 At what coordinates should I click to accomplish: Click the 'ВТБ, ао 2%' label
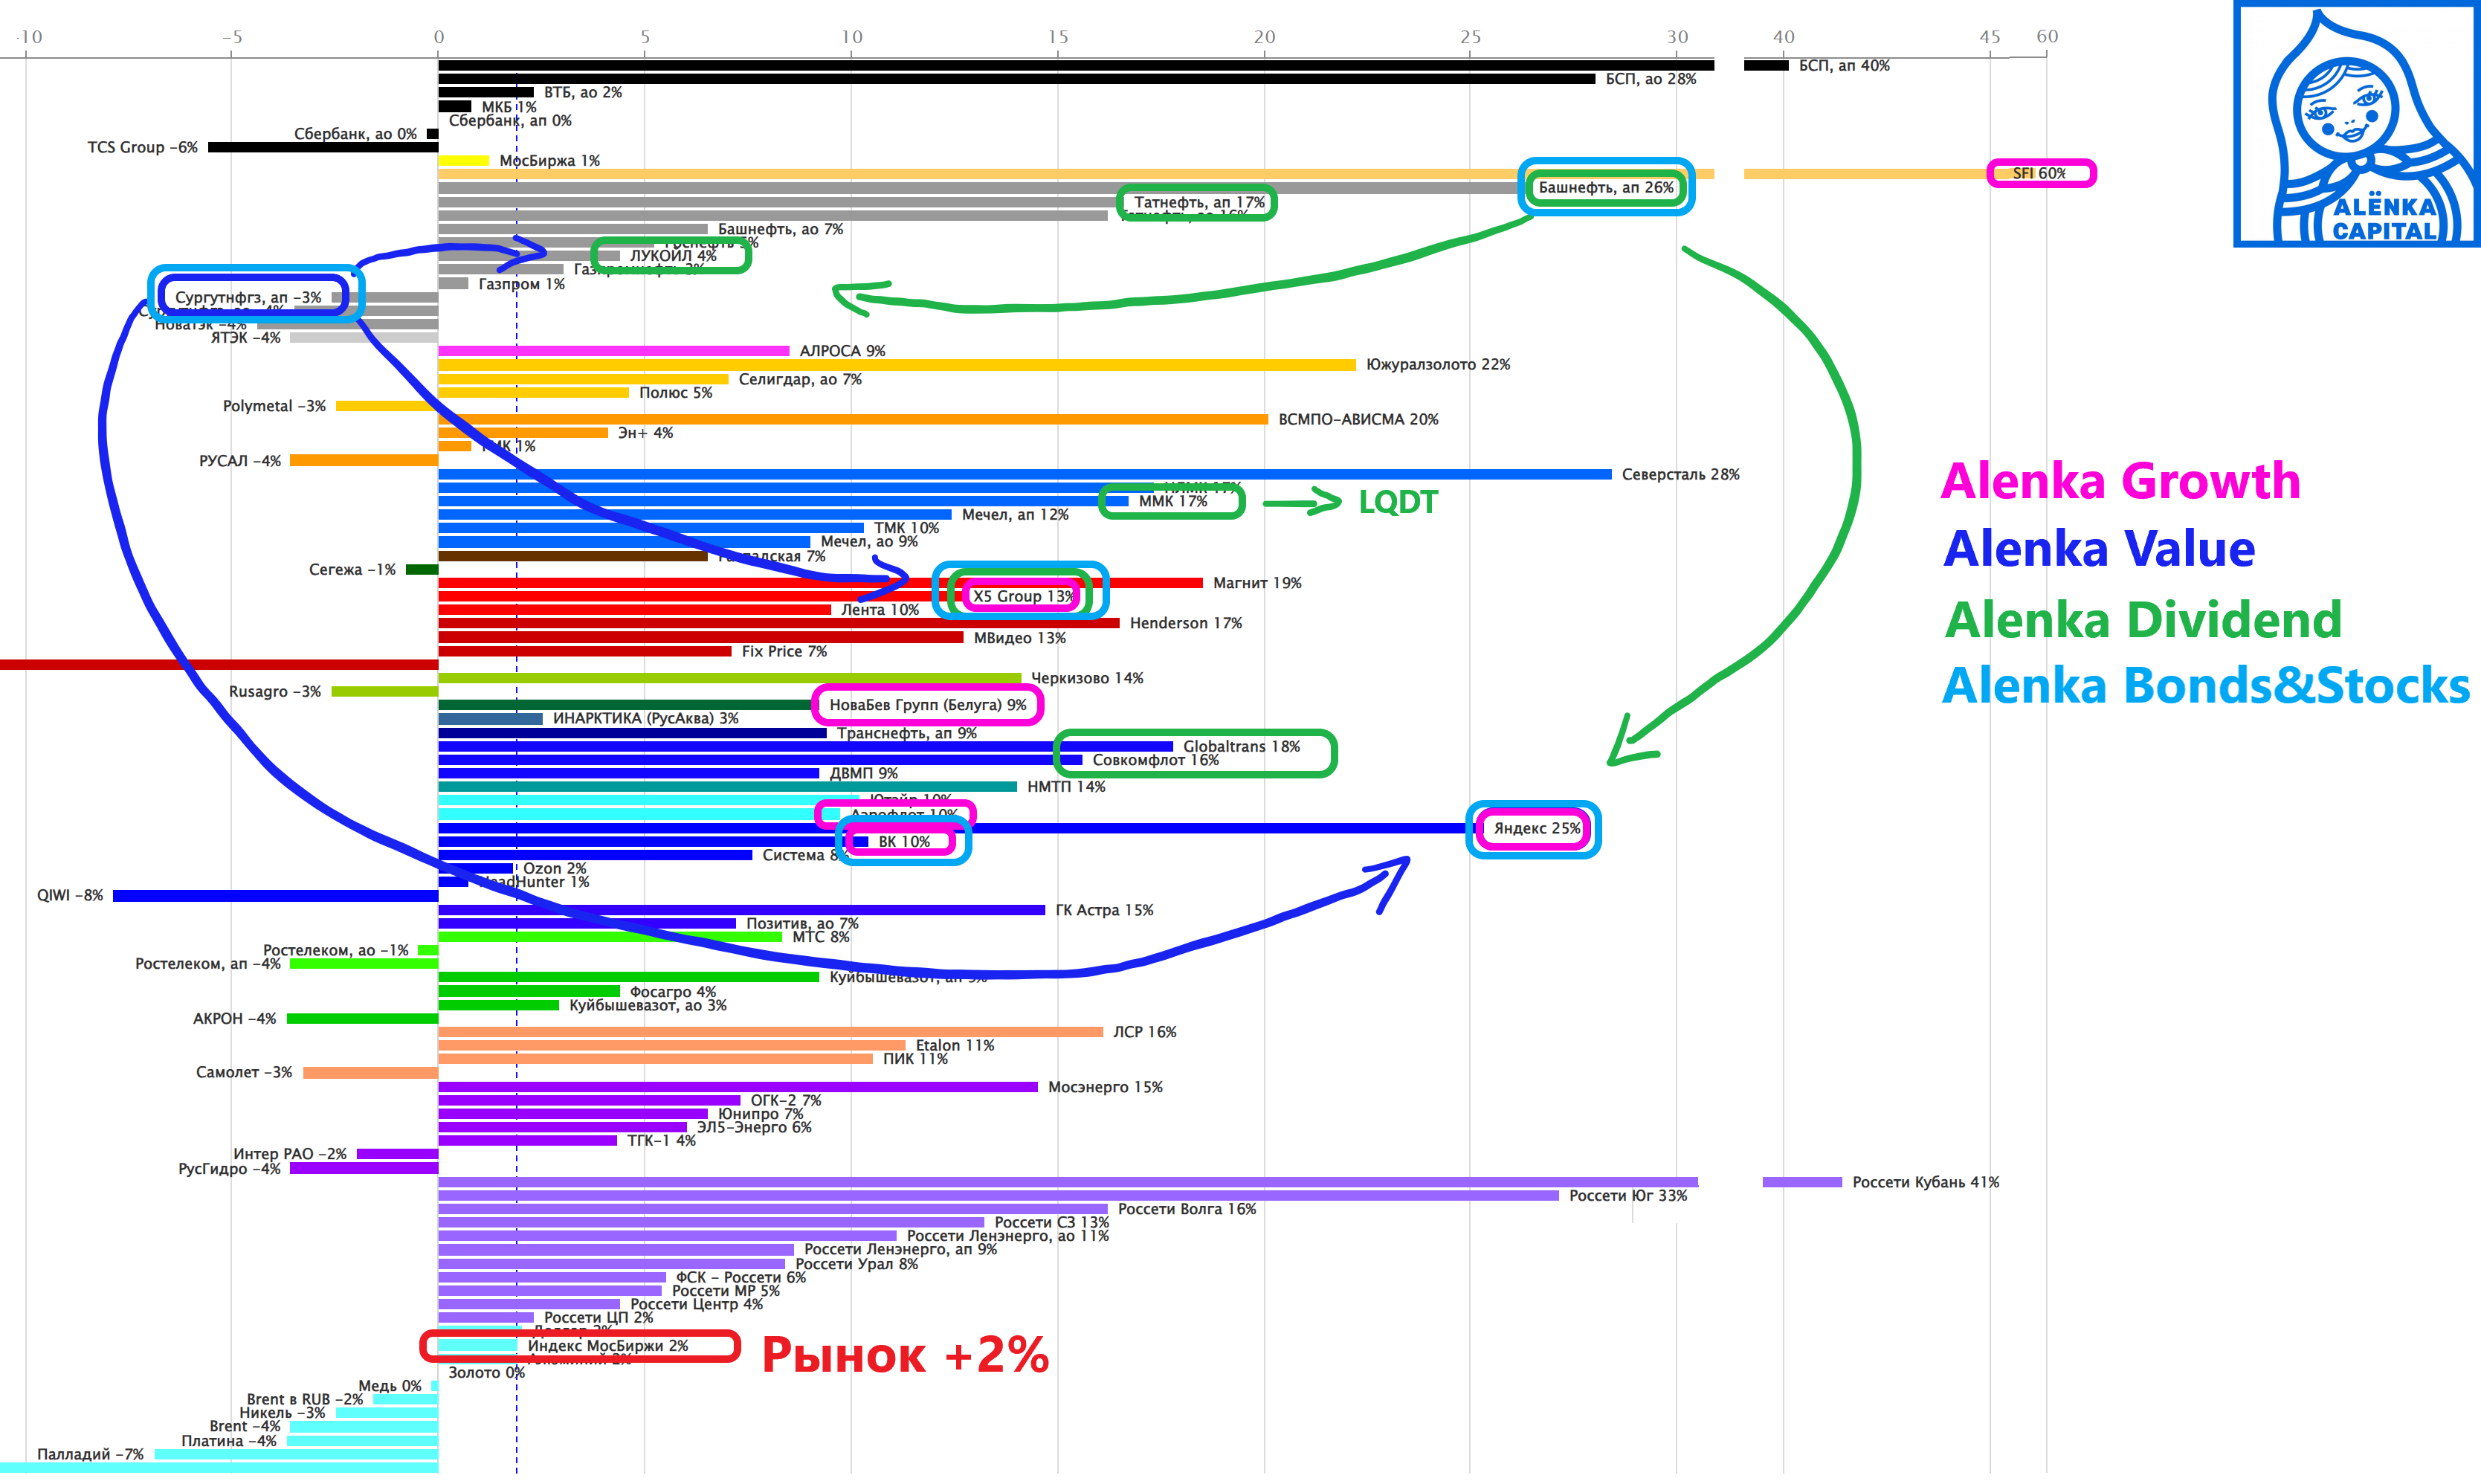pos(583,92)
